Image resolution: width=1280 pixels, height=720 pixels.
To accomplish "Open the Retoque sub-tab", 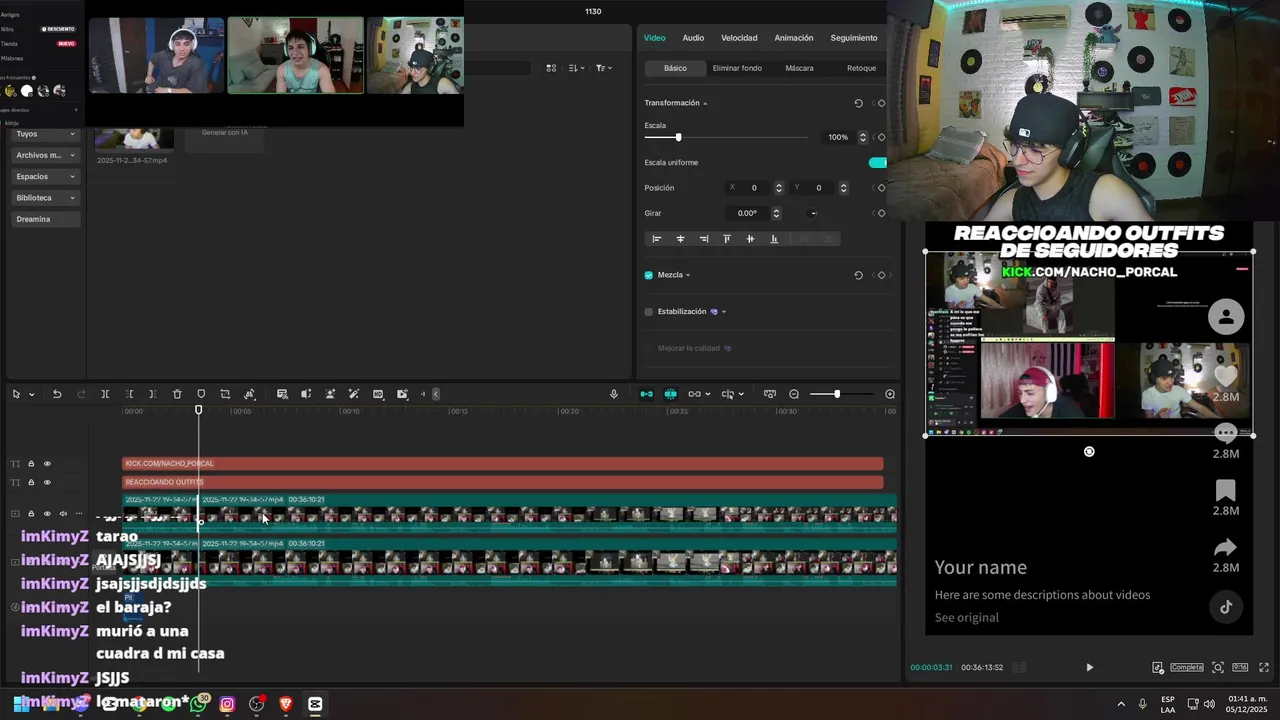I will click(861, 68).
